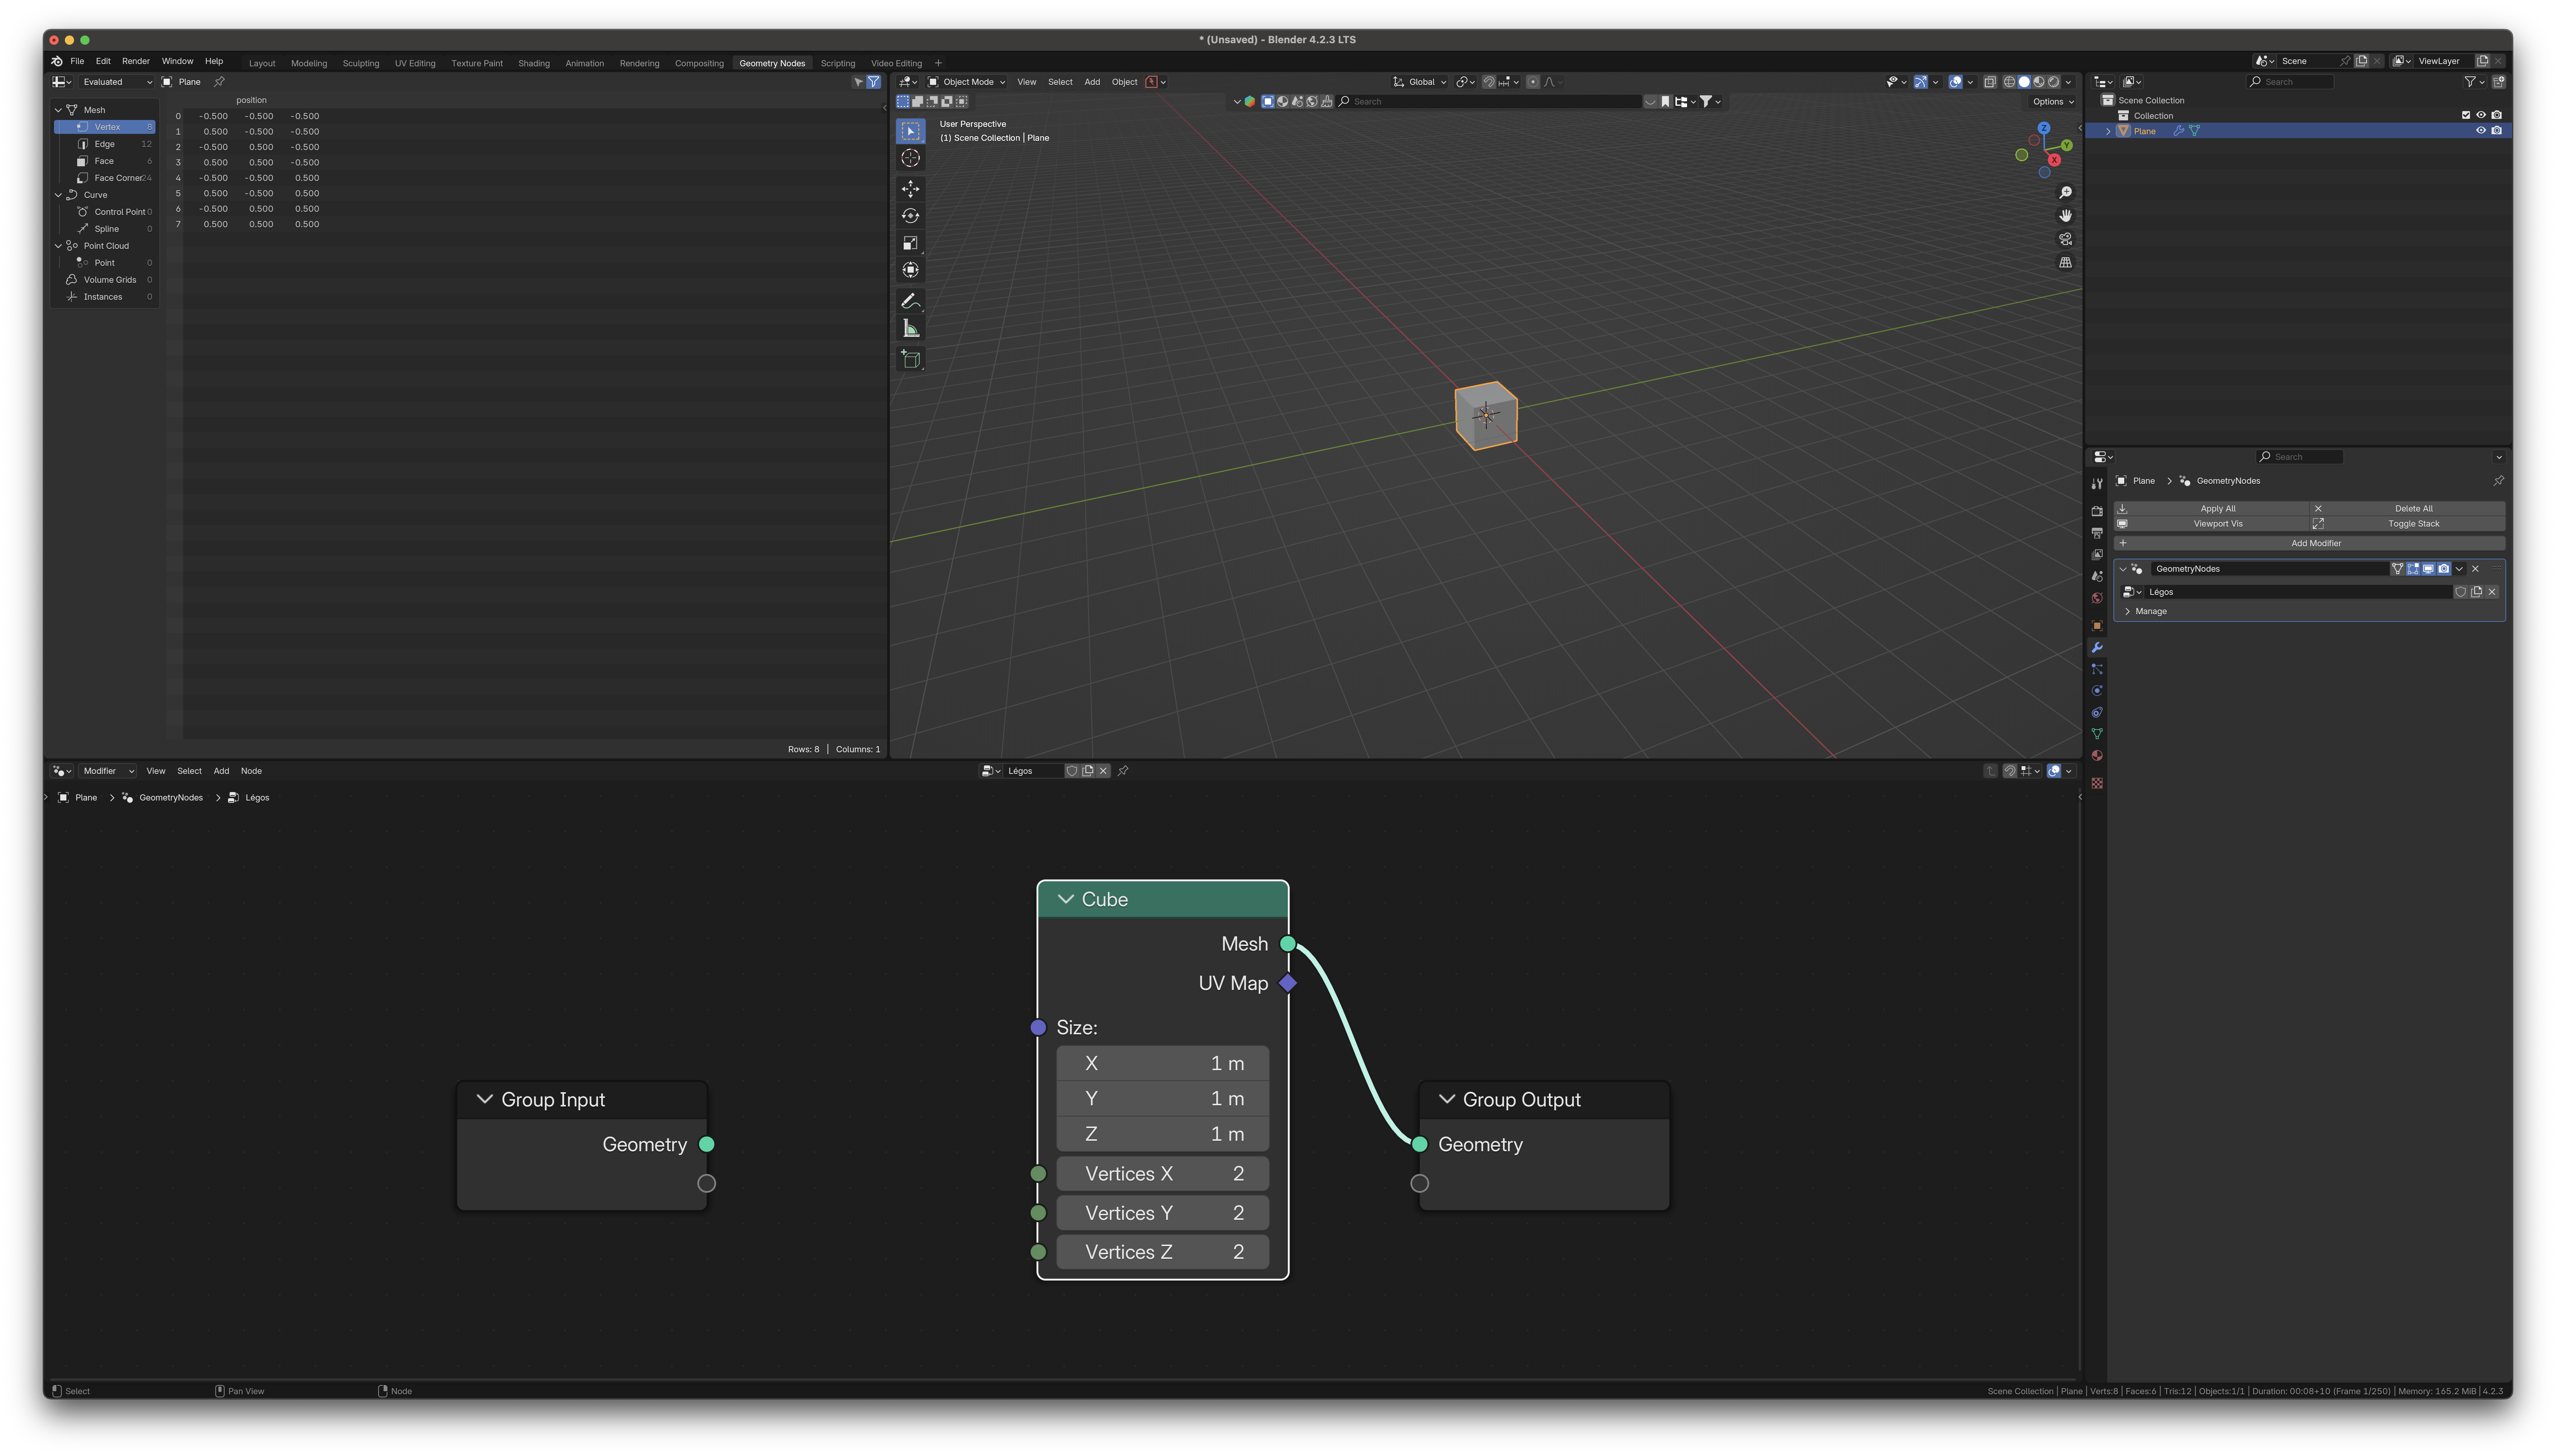This screenshot has height=1456, width=2556.
Task: Collapse the Group Output node
Action: click(1447, 1099)
